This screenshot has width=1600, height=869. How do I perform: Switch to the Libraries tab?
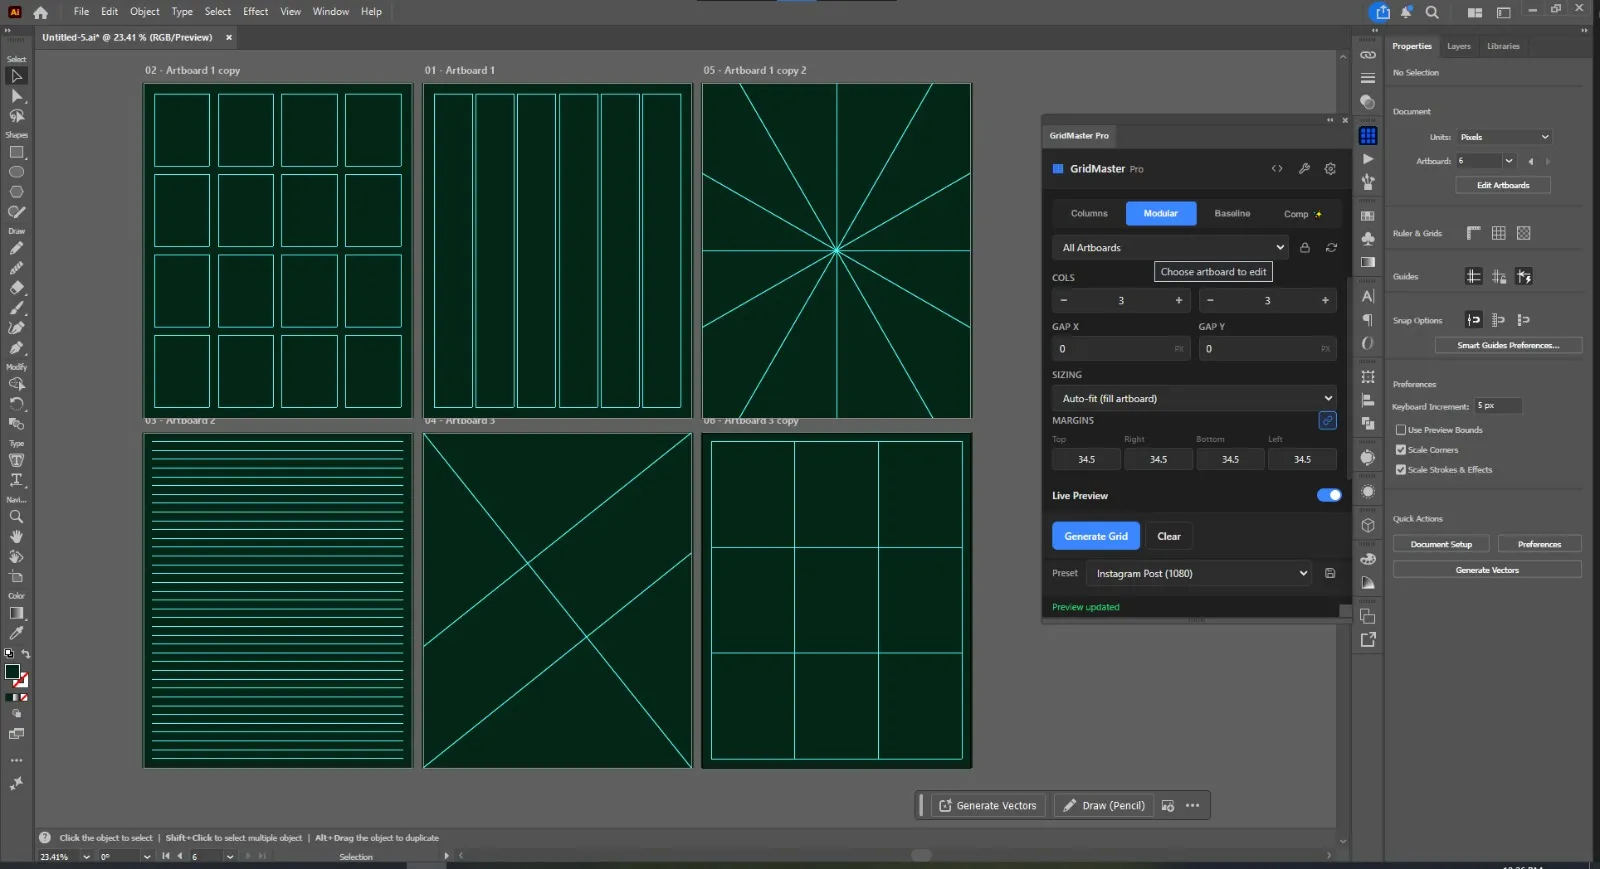click(1503, 46)
